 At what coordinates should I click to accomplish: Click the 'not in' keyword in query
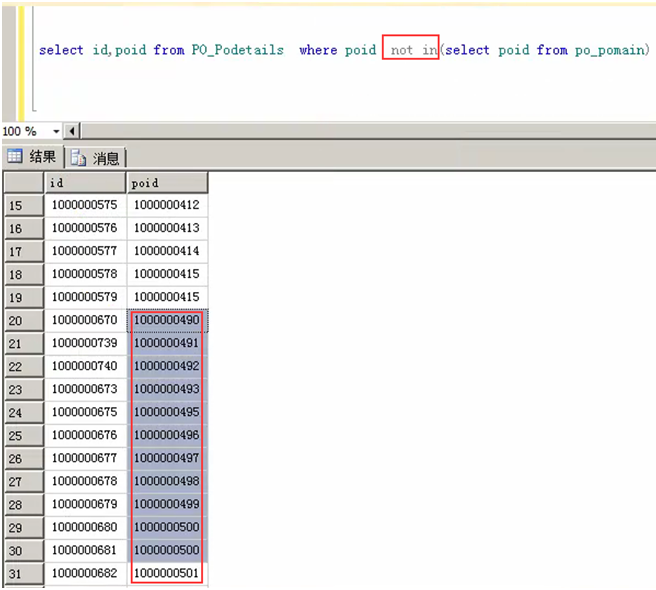coord(414,50)
